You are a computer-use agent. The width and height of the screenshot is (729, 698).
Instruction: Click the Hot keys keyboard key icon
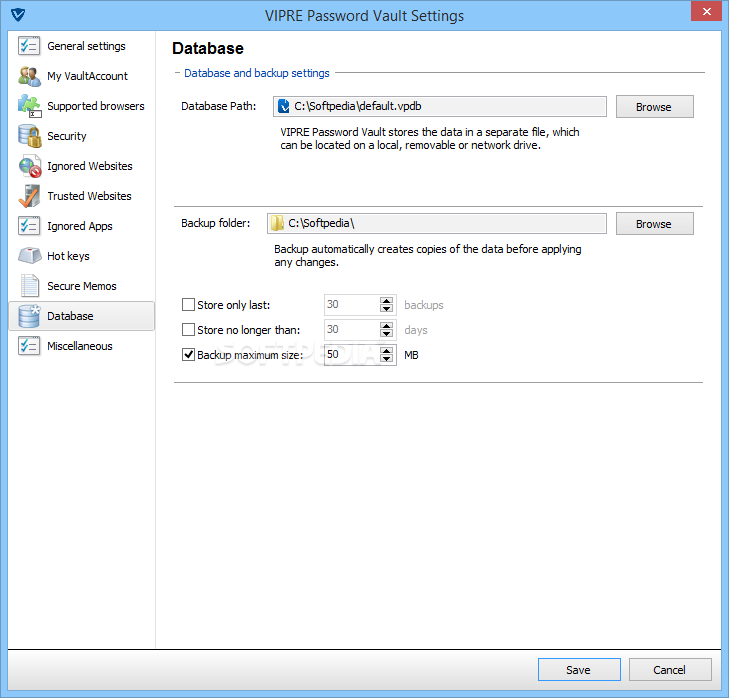pyautogui.click(x=30, y=256)
